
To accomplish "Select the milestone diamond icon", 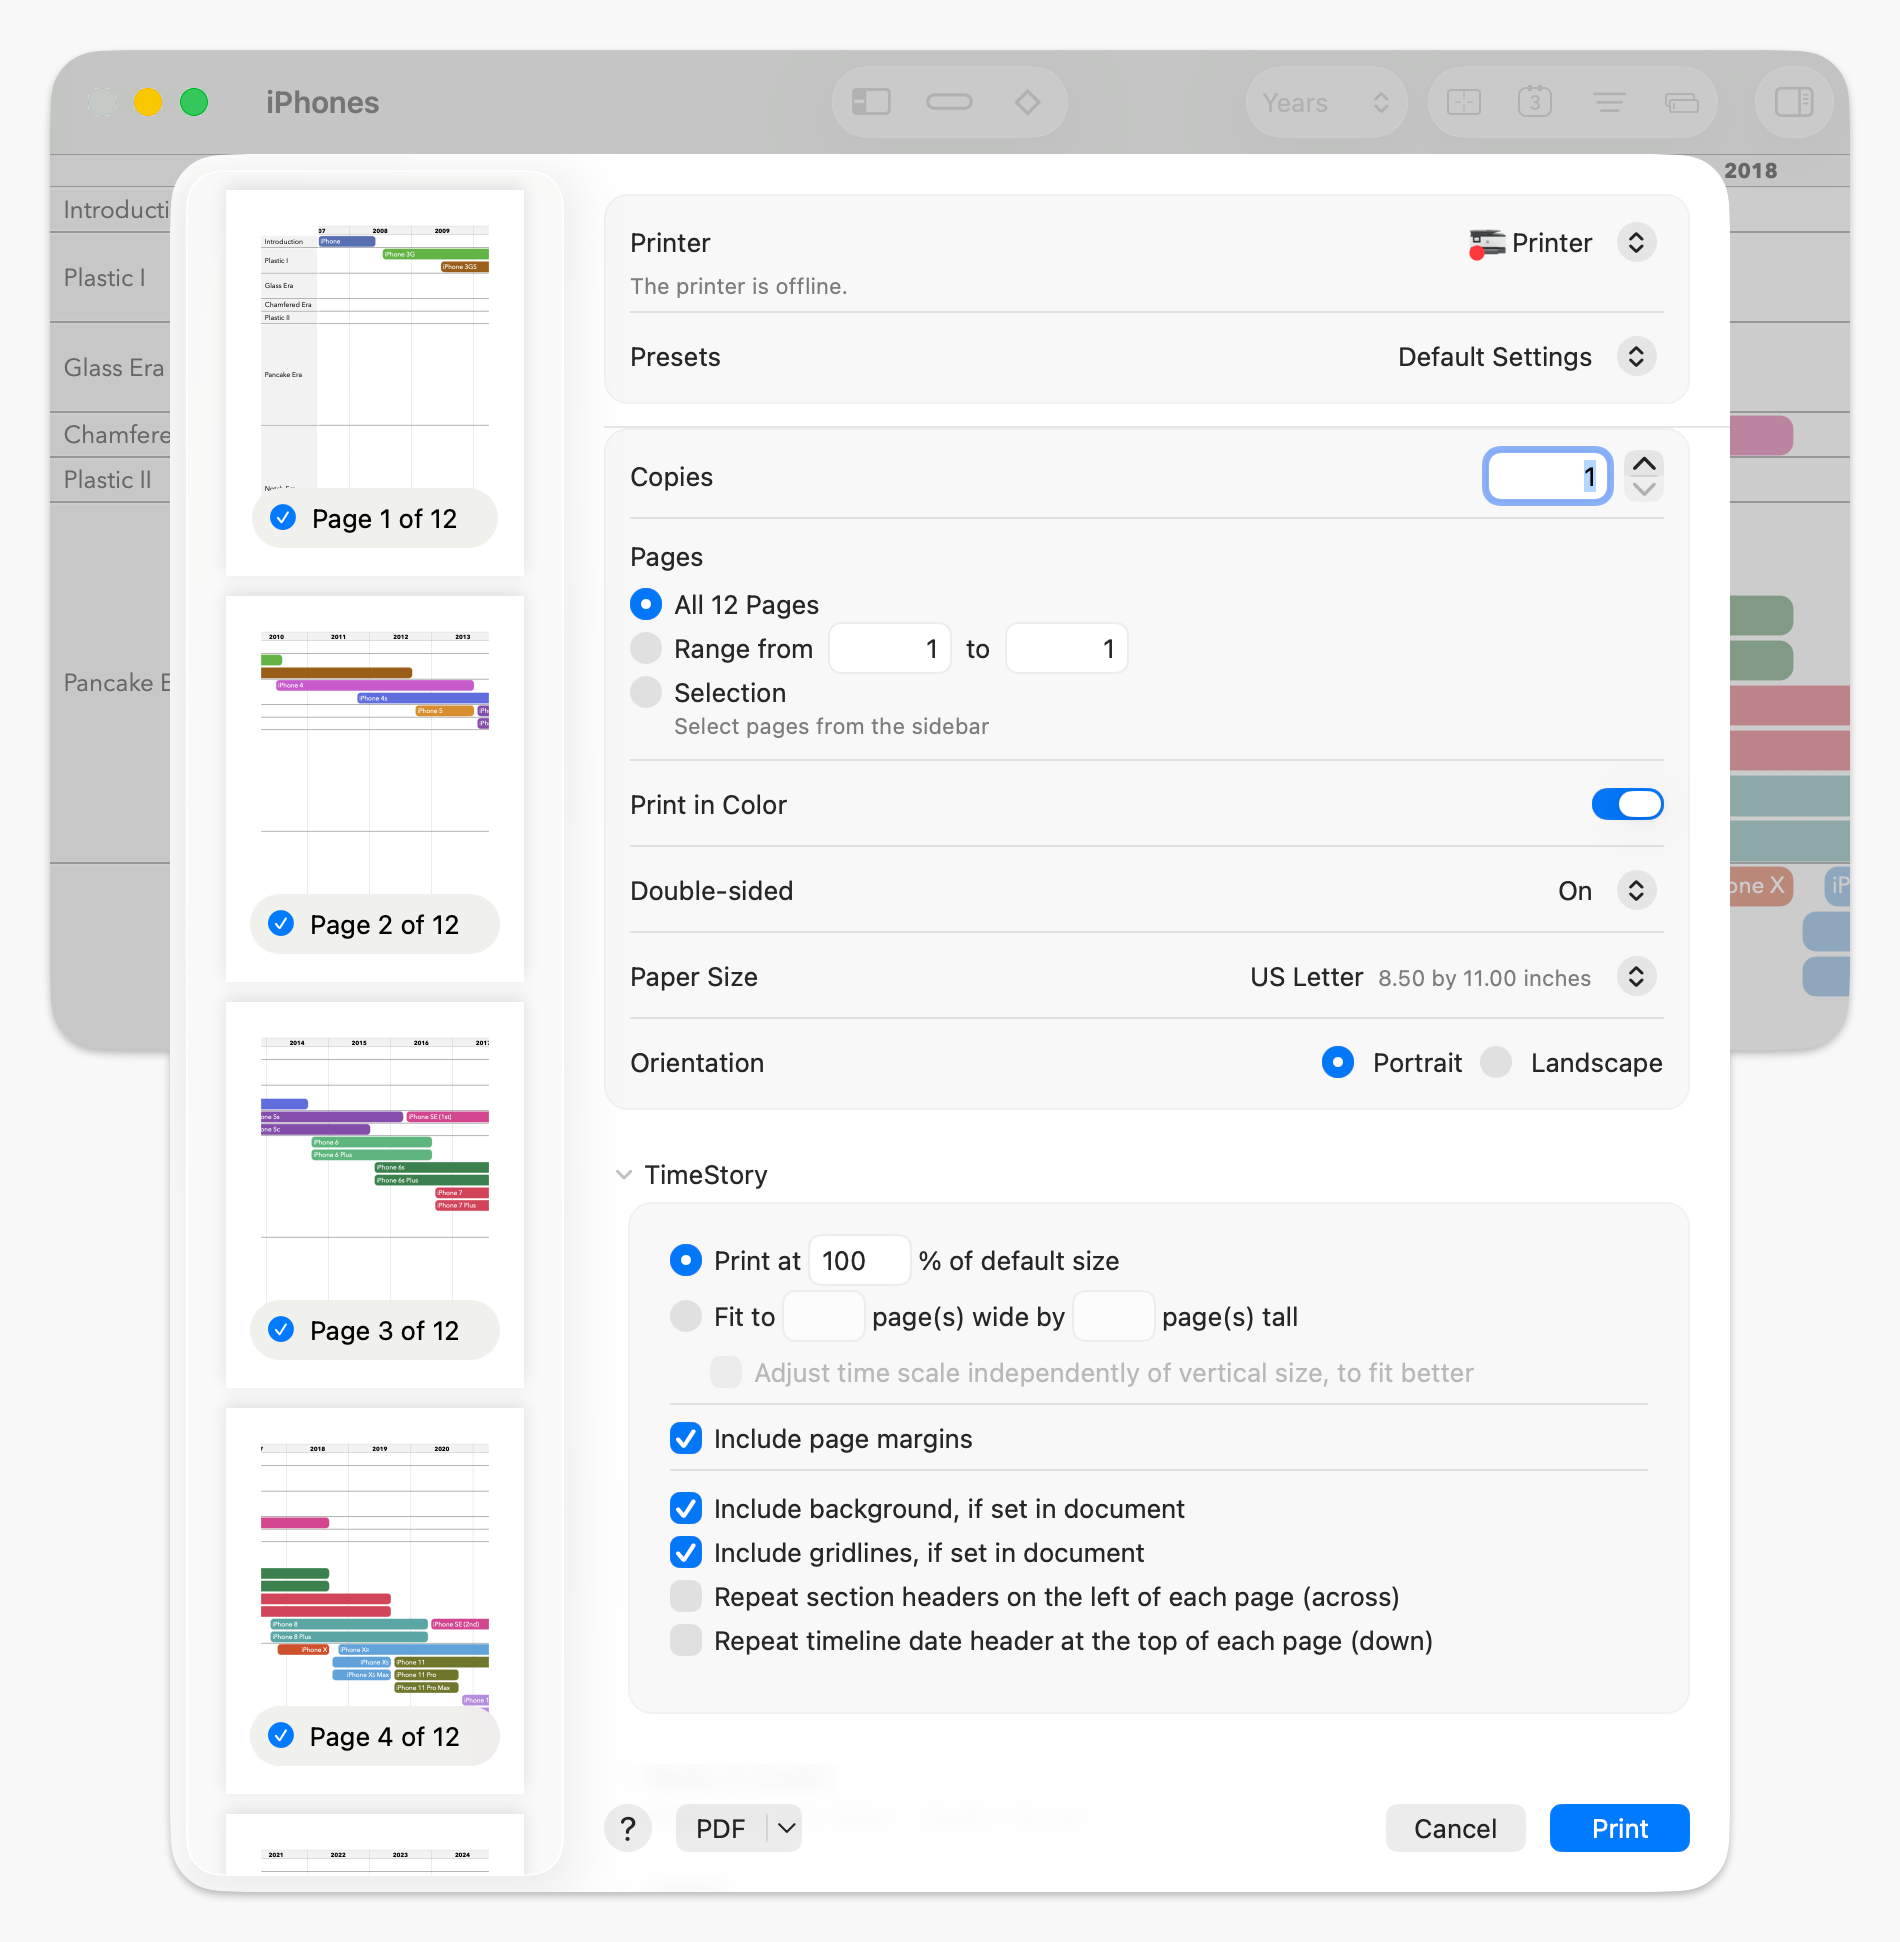I will click(x=1027, y=101).
